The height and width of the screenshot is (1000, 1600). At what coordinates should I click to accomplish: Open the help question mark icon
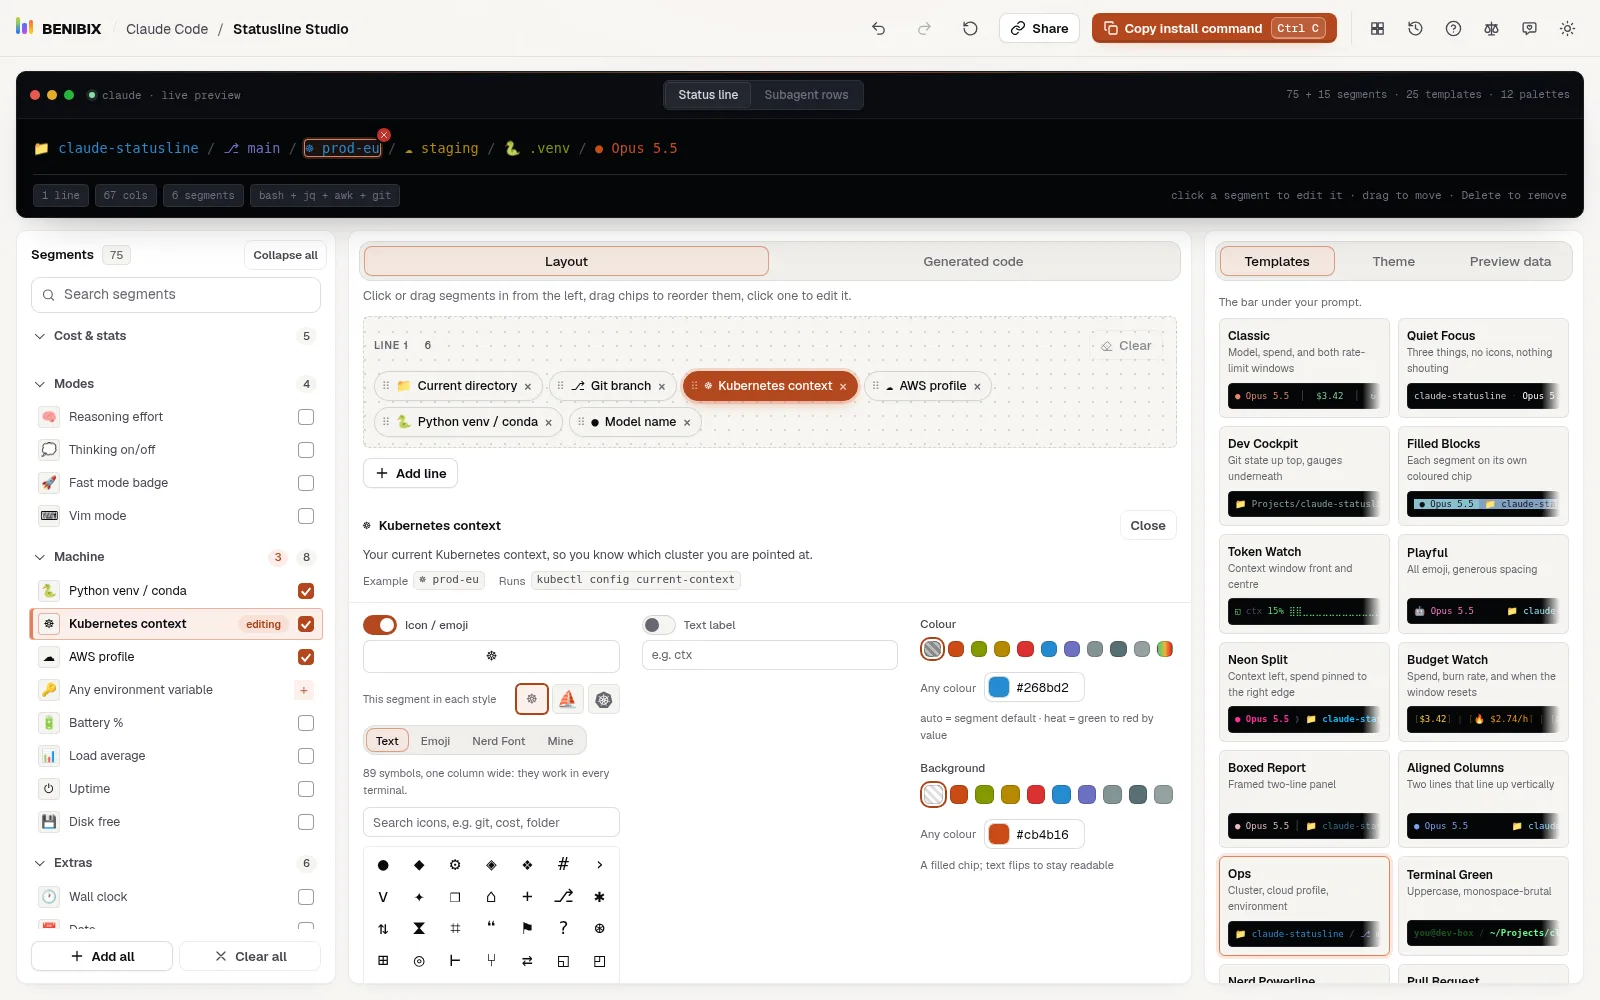click(1453, 29)
